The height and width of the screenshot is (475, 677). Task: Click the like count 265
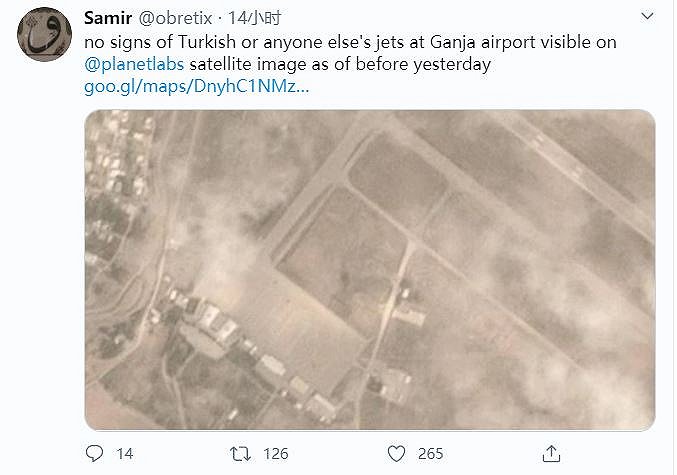tap(430, 454)
